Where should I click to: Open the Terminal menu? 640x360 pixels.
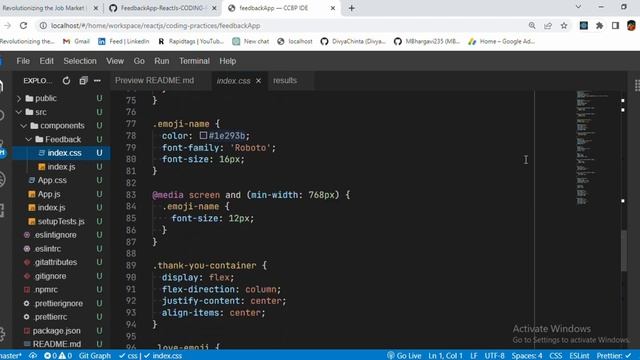[x=194, y=61]
